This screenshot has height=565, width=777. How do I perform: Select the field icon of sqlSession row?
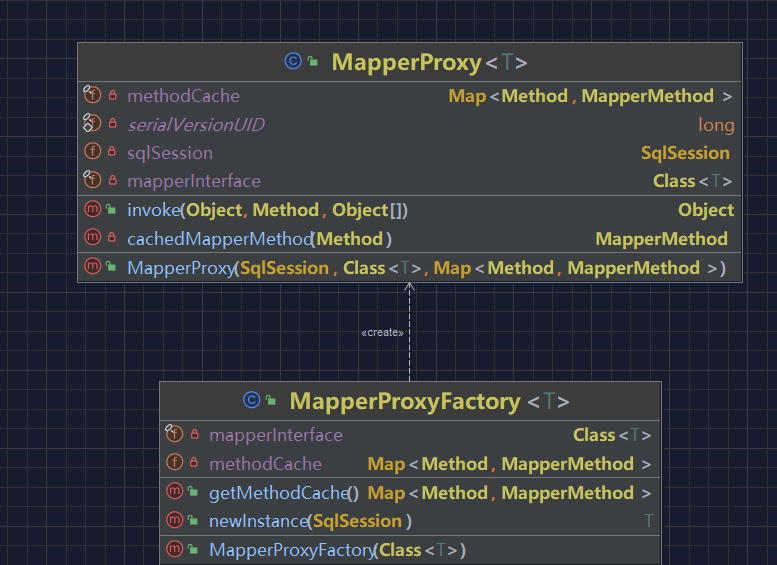coord(93,152)
